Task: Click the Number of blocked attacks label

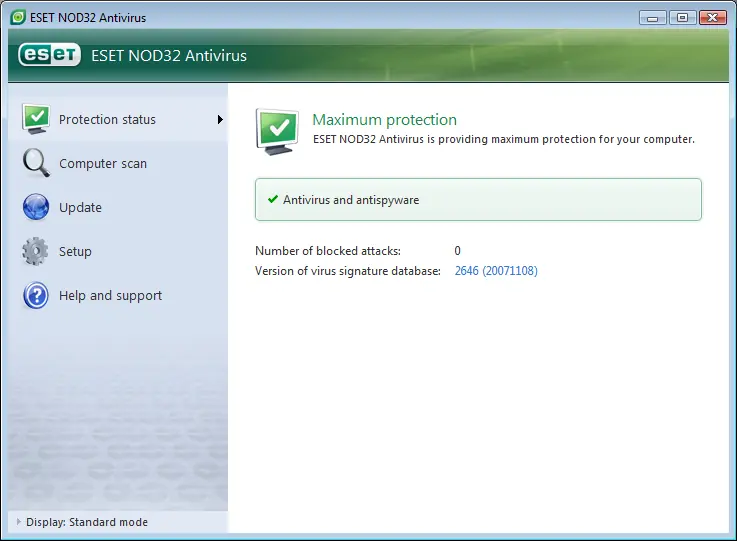Action: [328, 251]
